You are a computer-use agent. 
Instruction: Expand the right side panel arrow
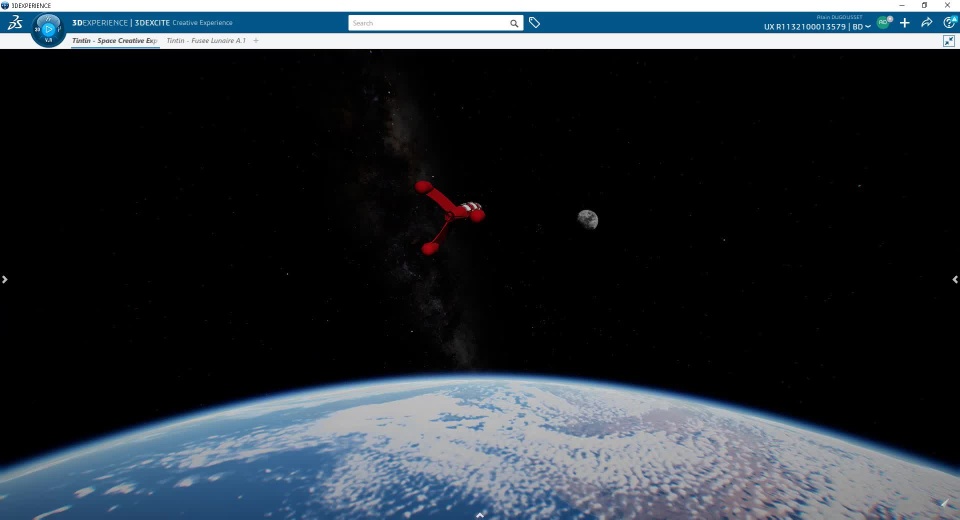point(955,279)
